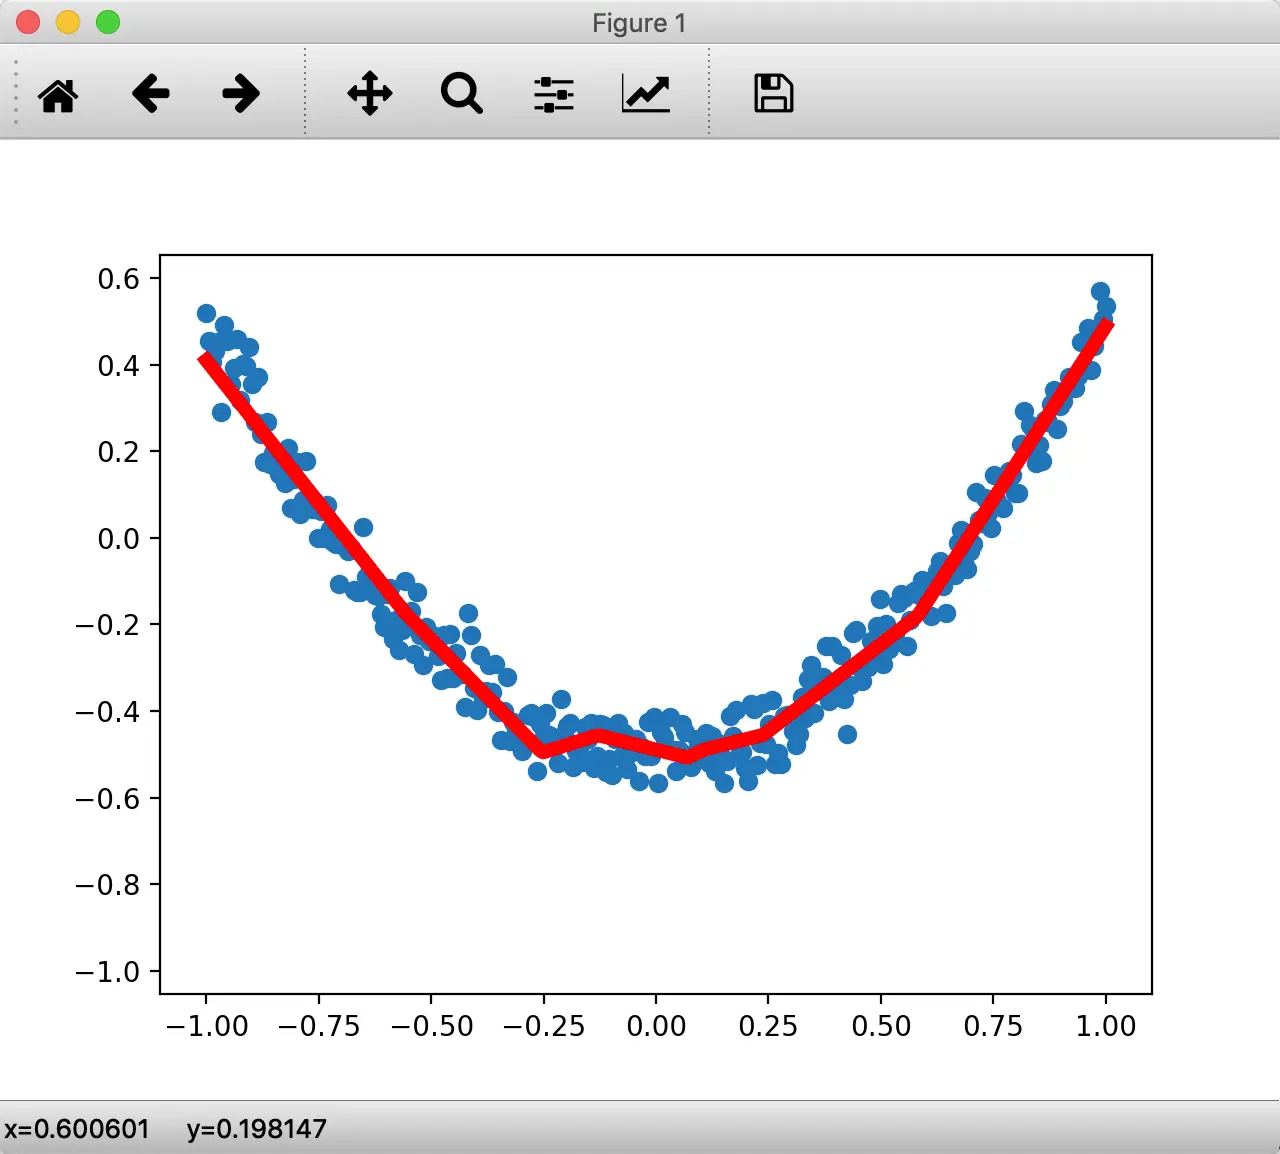Open Edit axis and curve parameters

click(646, 94)
